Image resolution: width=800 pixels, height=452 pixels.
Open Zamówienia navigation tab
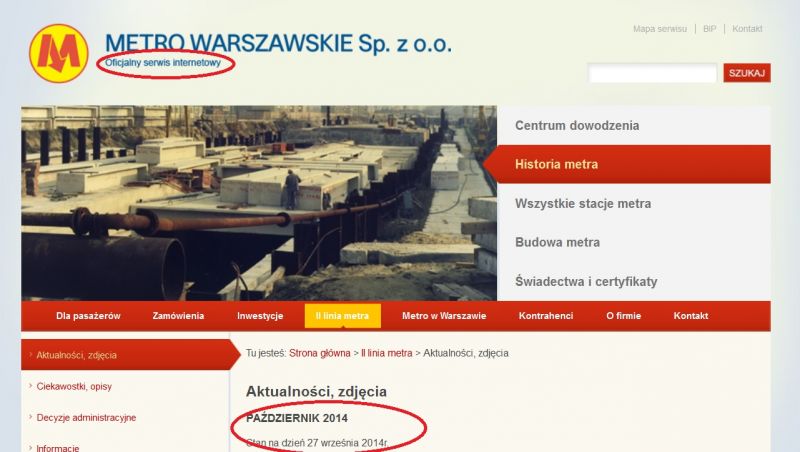pyautogui.click(x=178, y=316)
